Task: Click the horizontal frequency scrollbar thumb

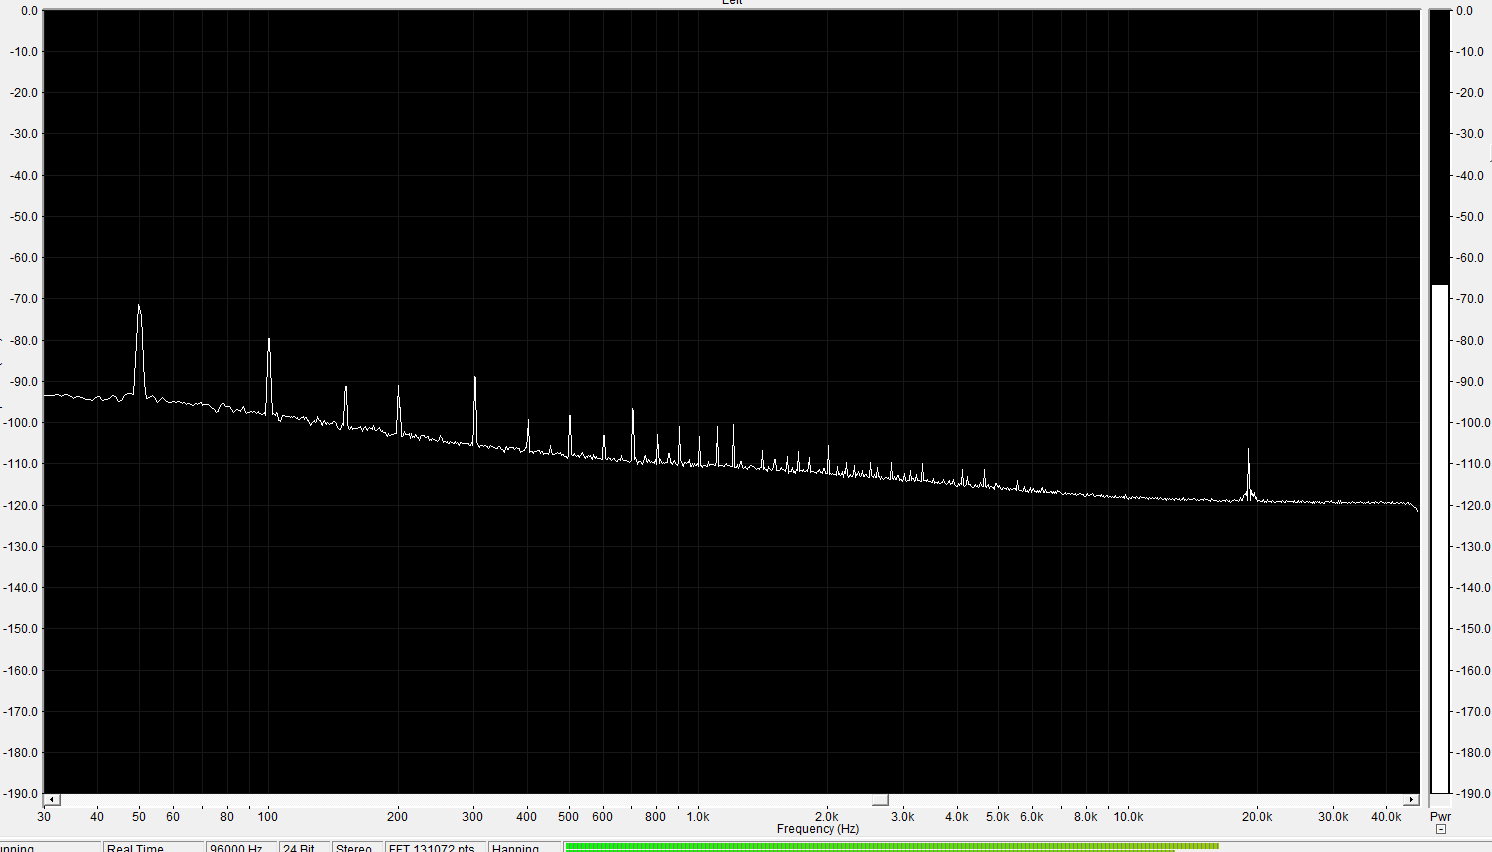Action: coord(880,800)
